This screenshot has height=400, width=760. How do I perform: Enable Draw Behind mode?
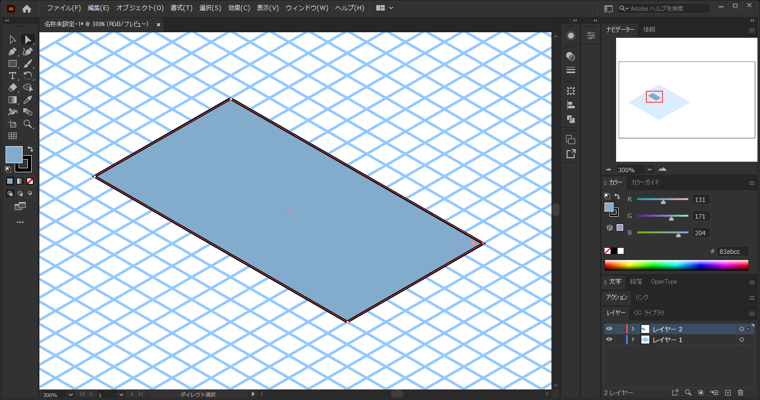20,193
